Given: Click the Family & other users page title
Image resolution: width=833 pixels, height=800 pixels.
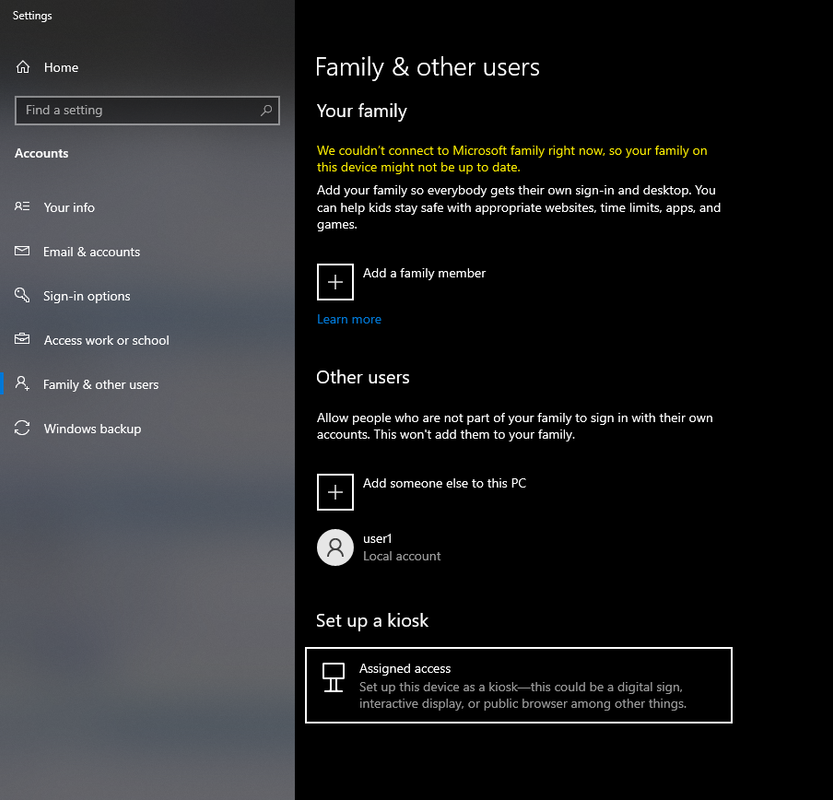Looking at the screenshot, I should [x=427, y=67].
